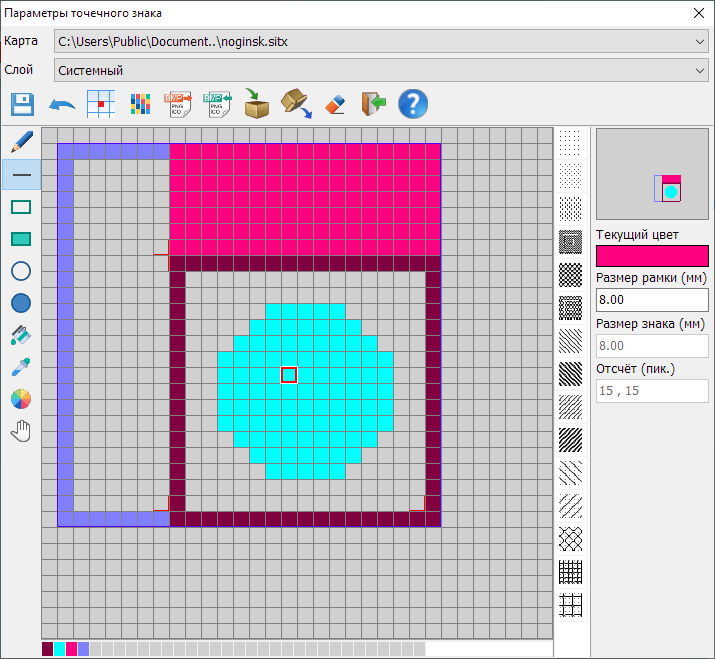Activate the eyedropper color picker tool
This screenshot has width=715, height=659.
tap(21, 367)
